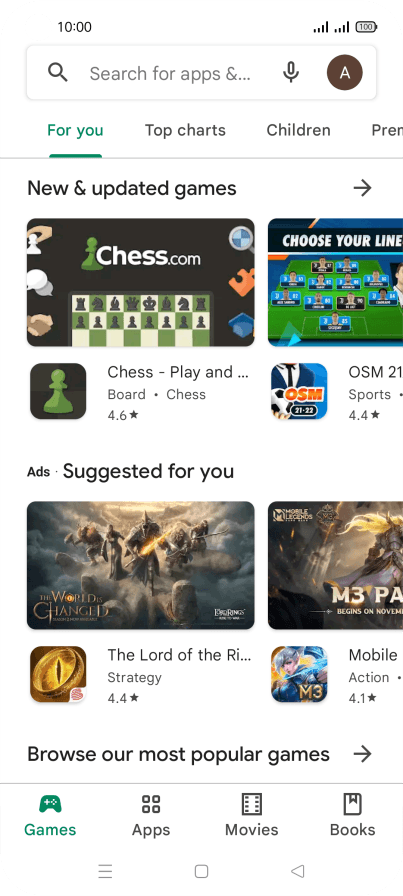Open the OSM 21/22 app icon

click(x=299, y=391)
